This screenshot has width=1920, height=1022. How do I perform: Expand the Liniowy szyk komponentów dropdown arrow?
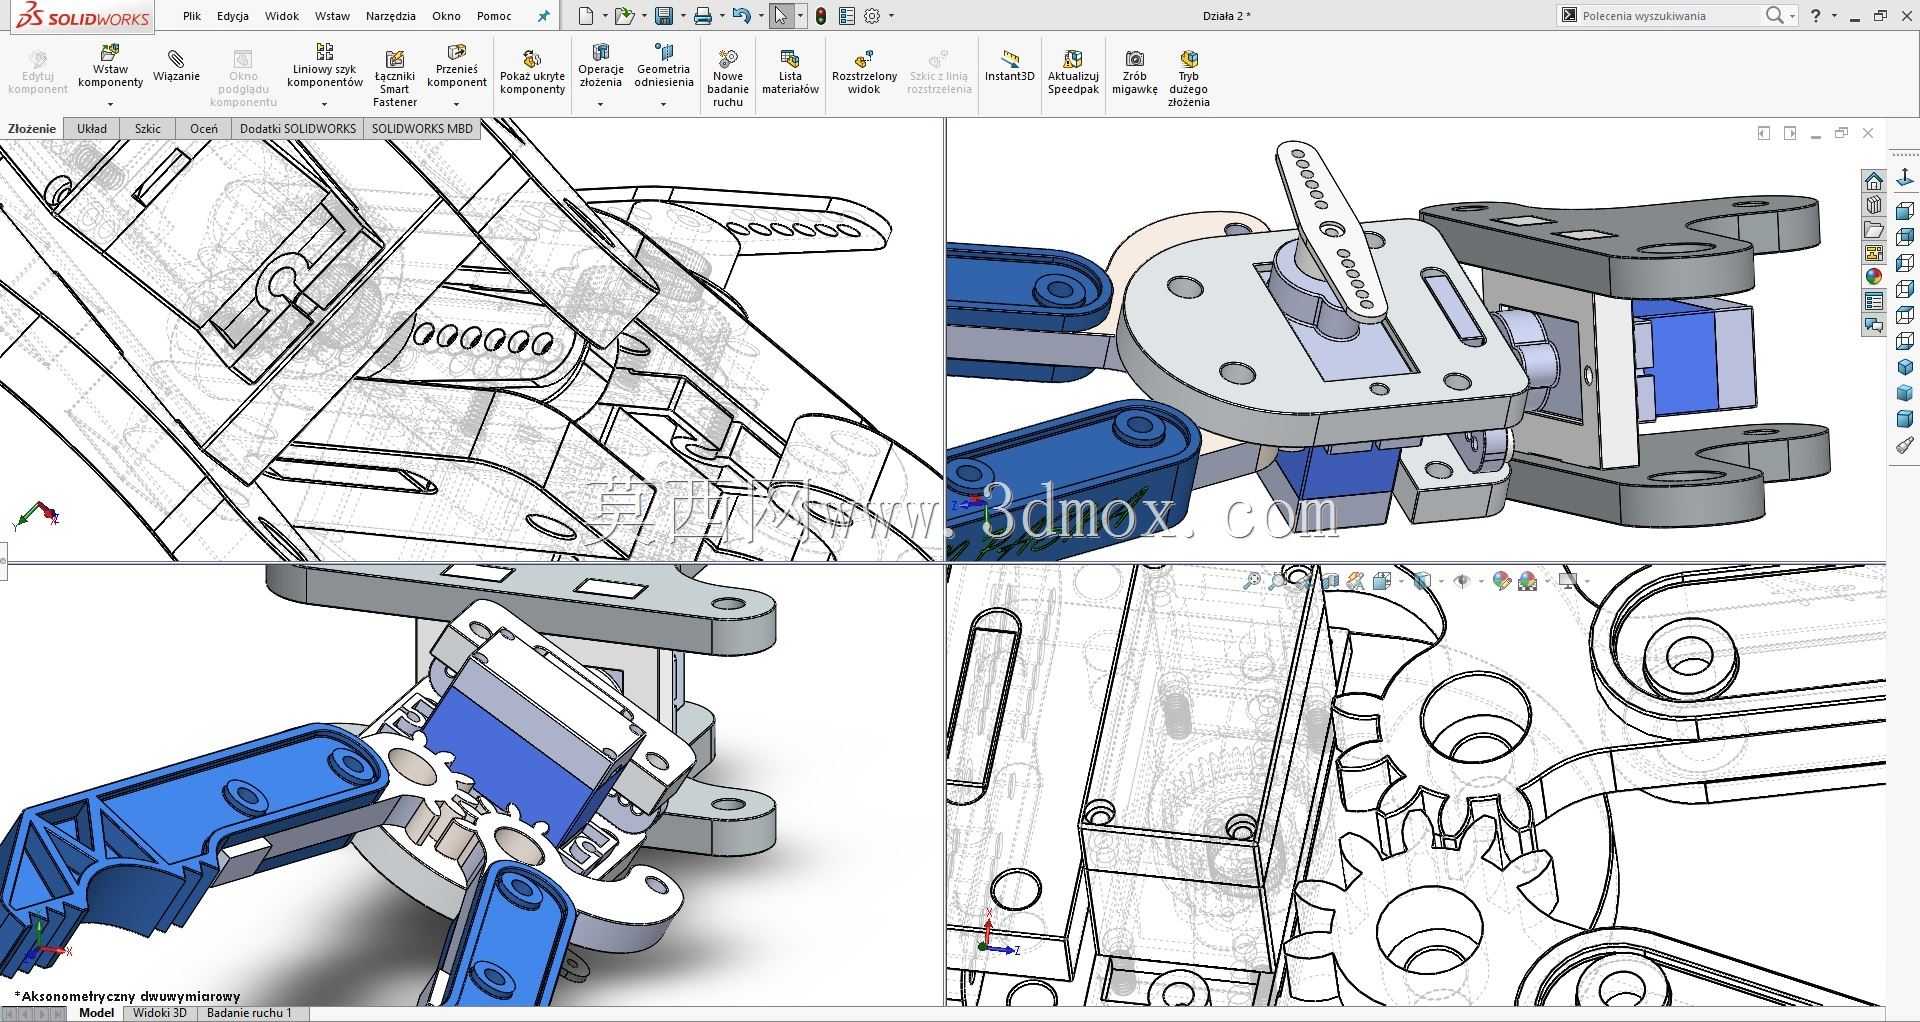click(x=324, y=104)
